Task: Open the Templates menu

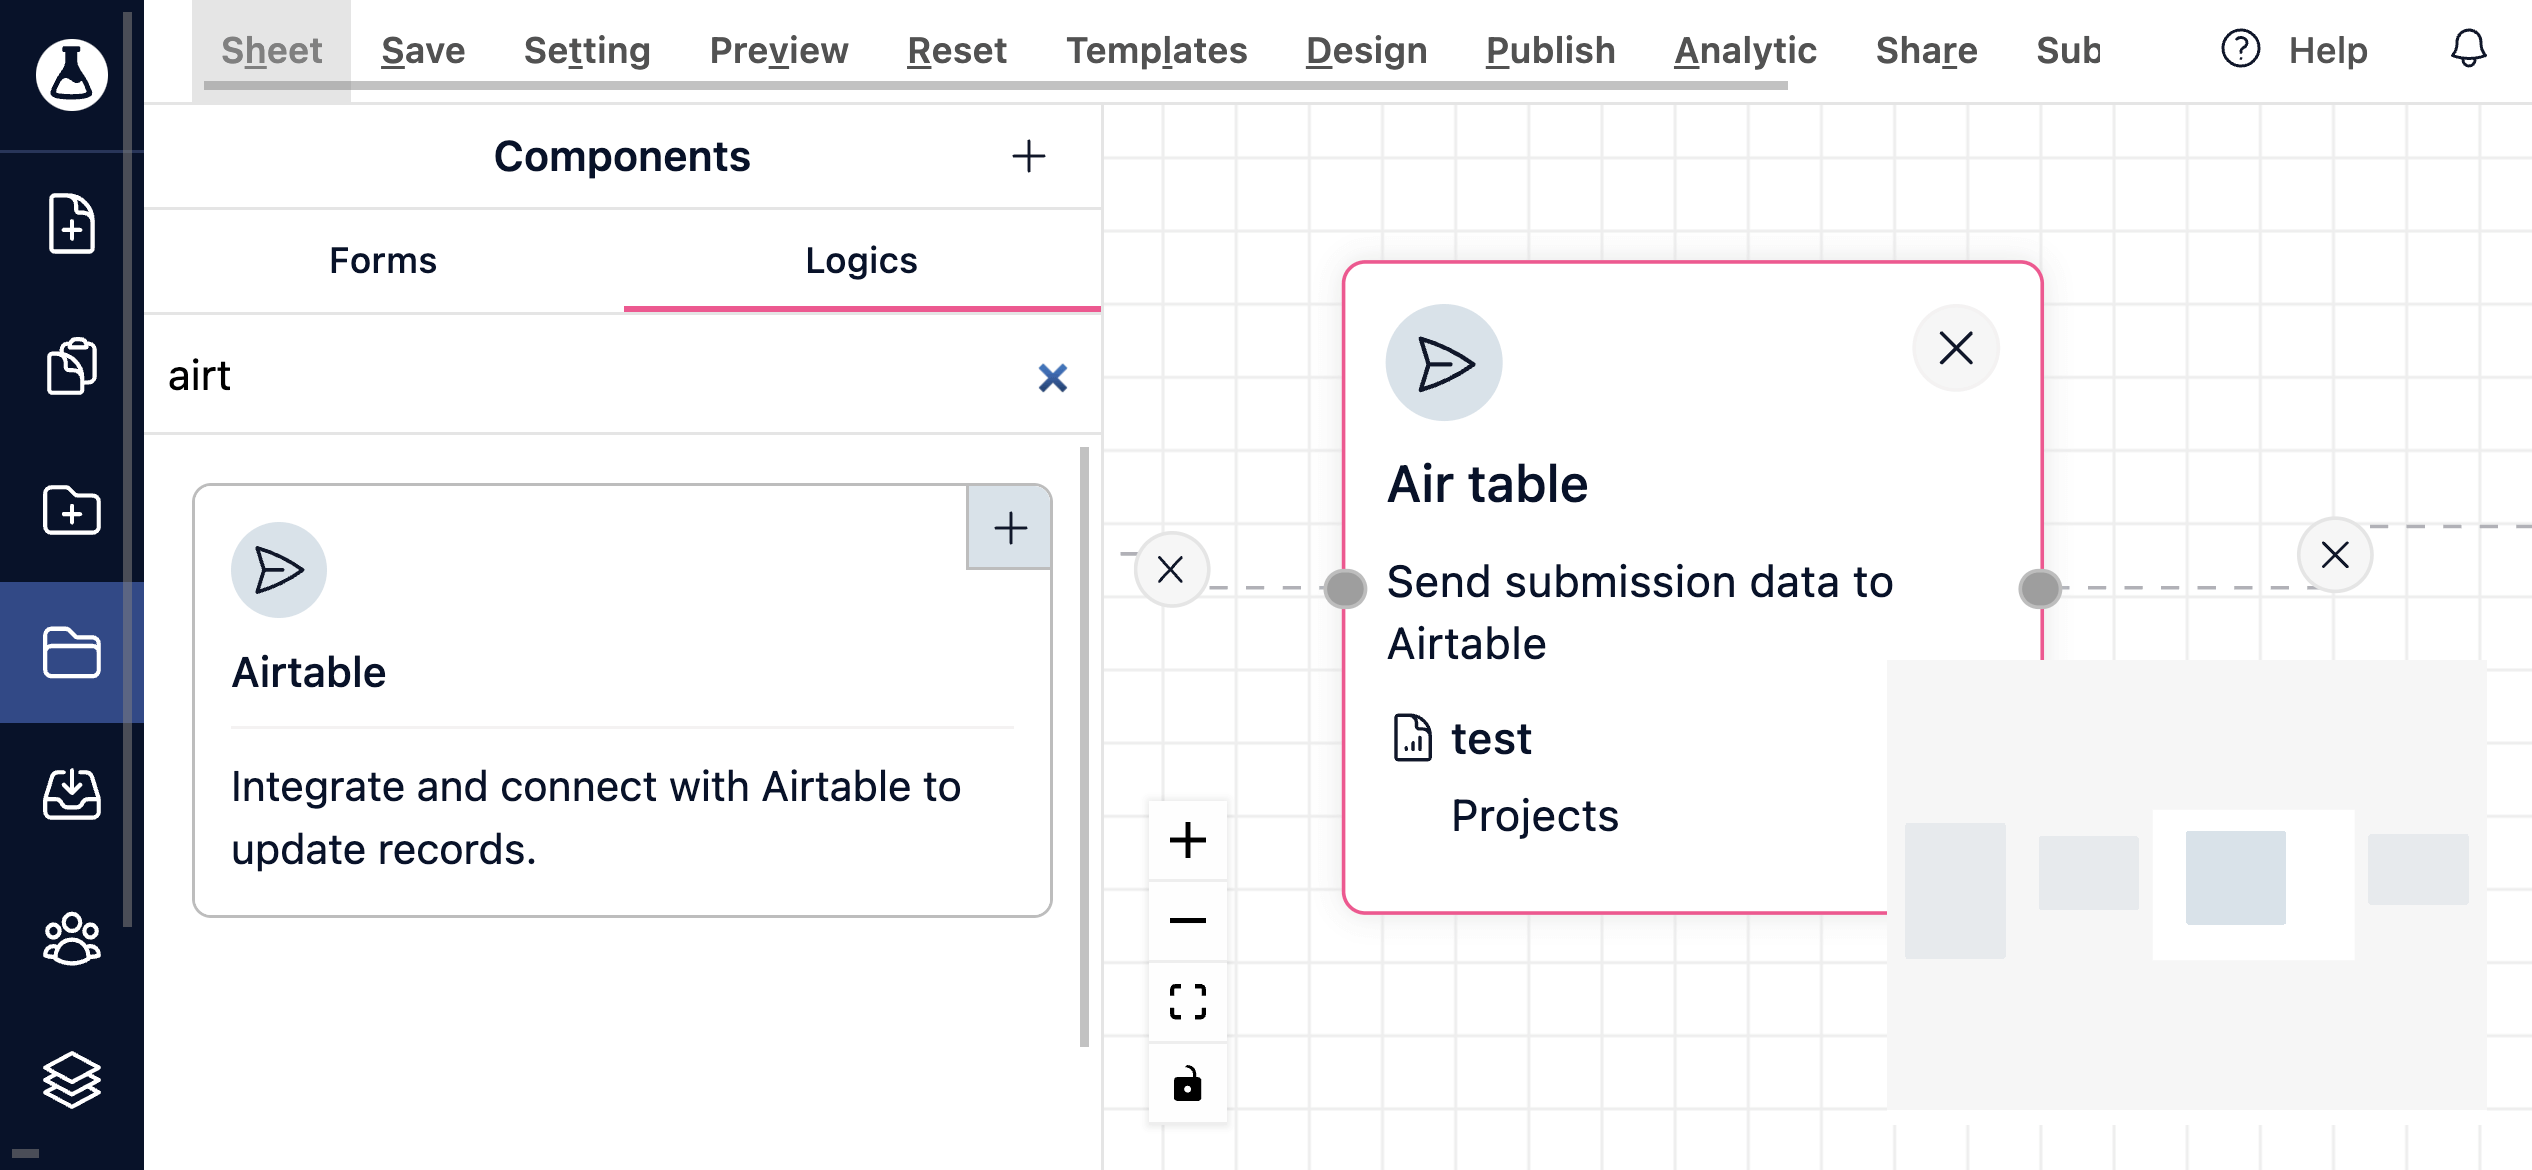Action: (1157, 50)
